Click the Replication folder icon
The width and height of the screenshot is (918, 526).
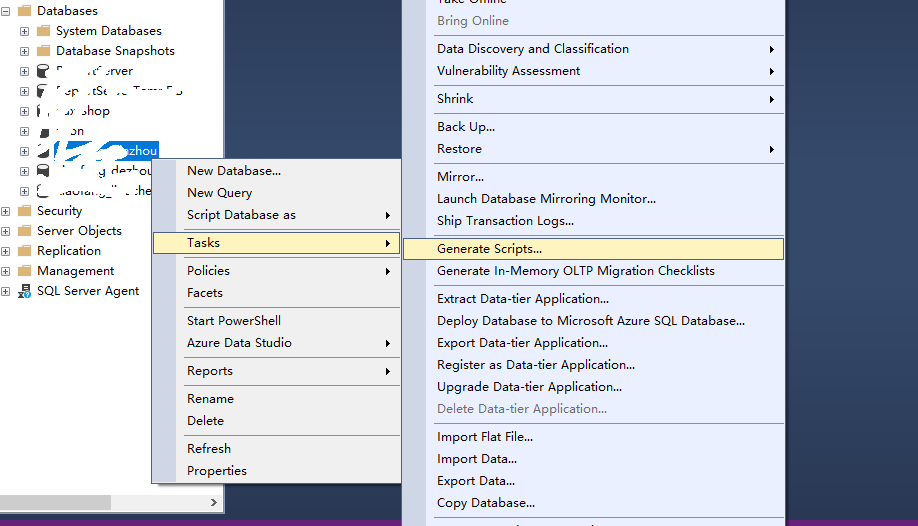click(25, 251)
